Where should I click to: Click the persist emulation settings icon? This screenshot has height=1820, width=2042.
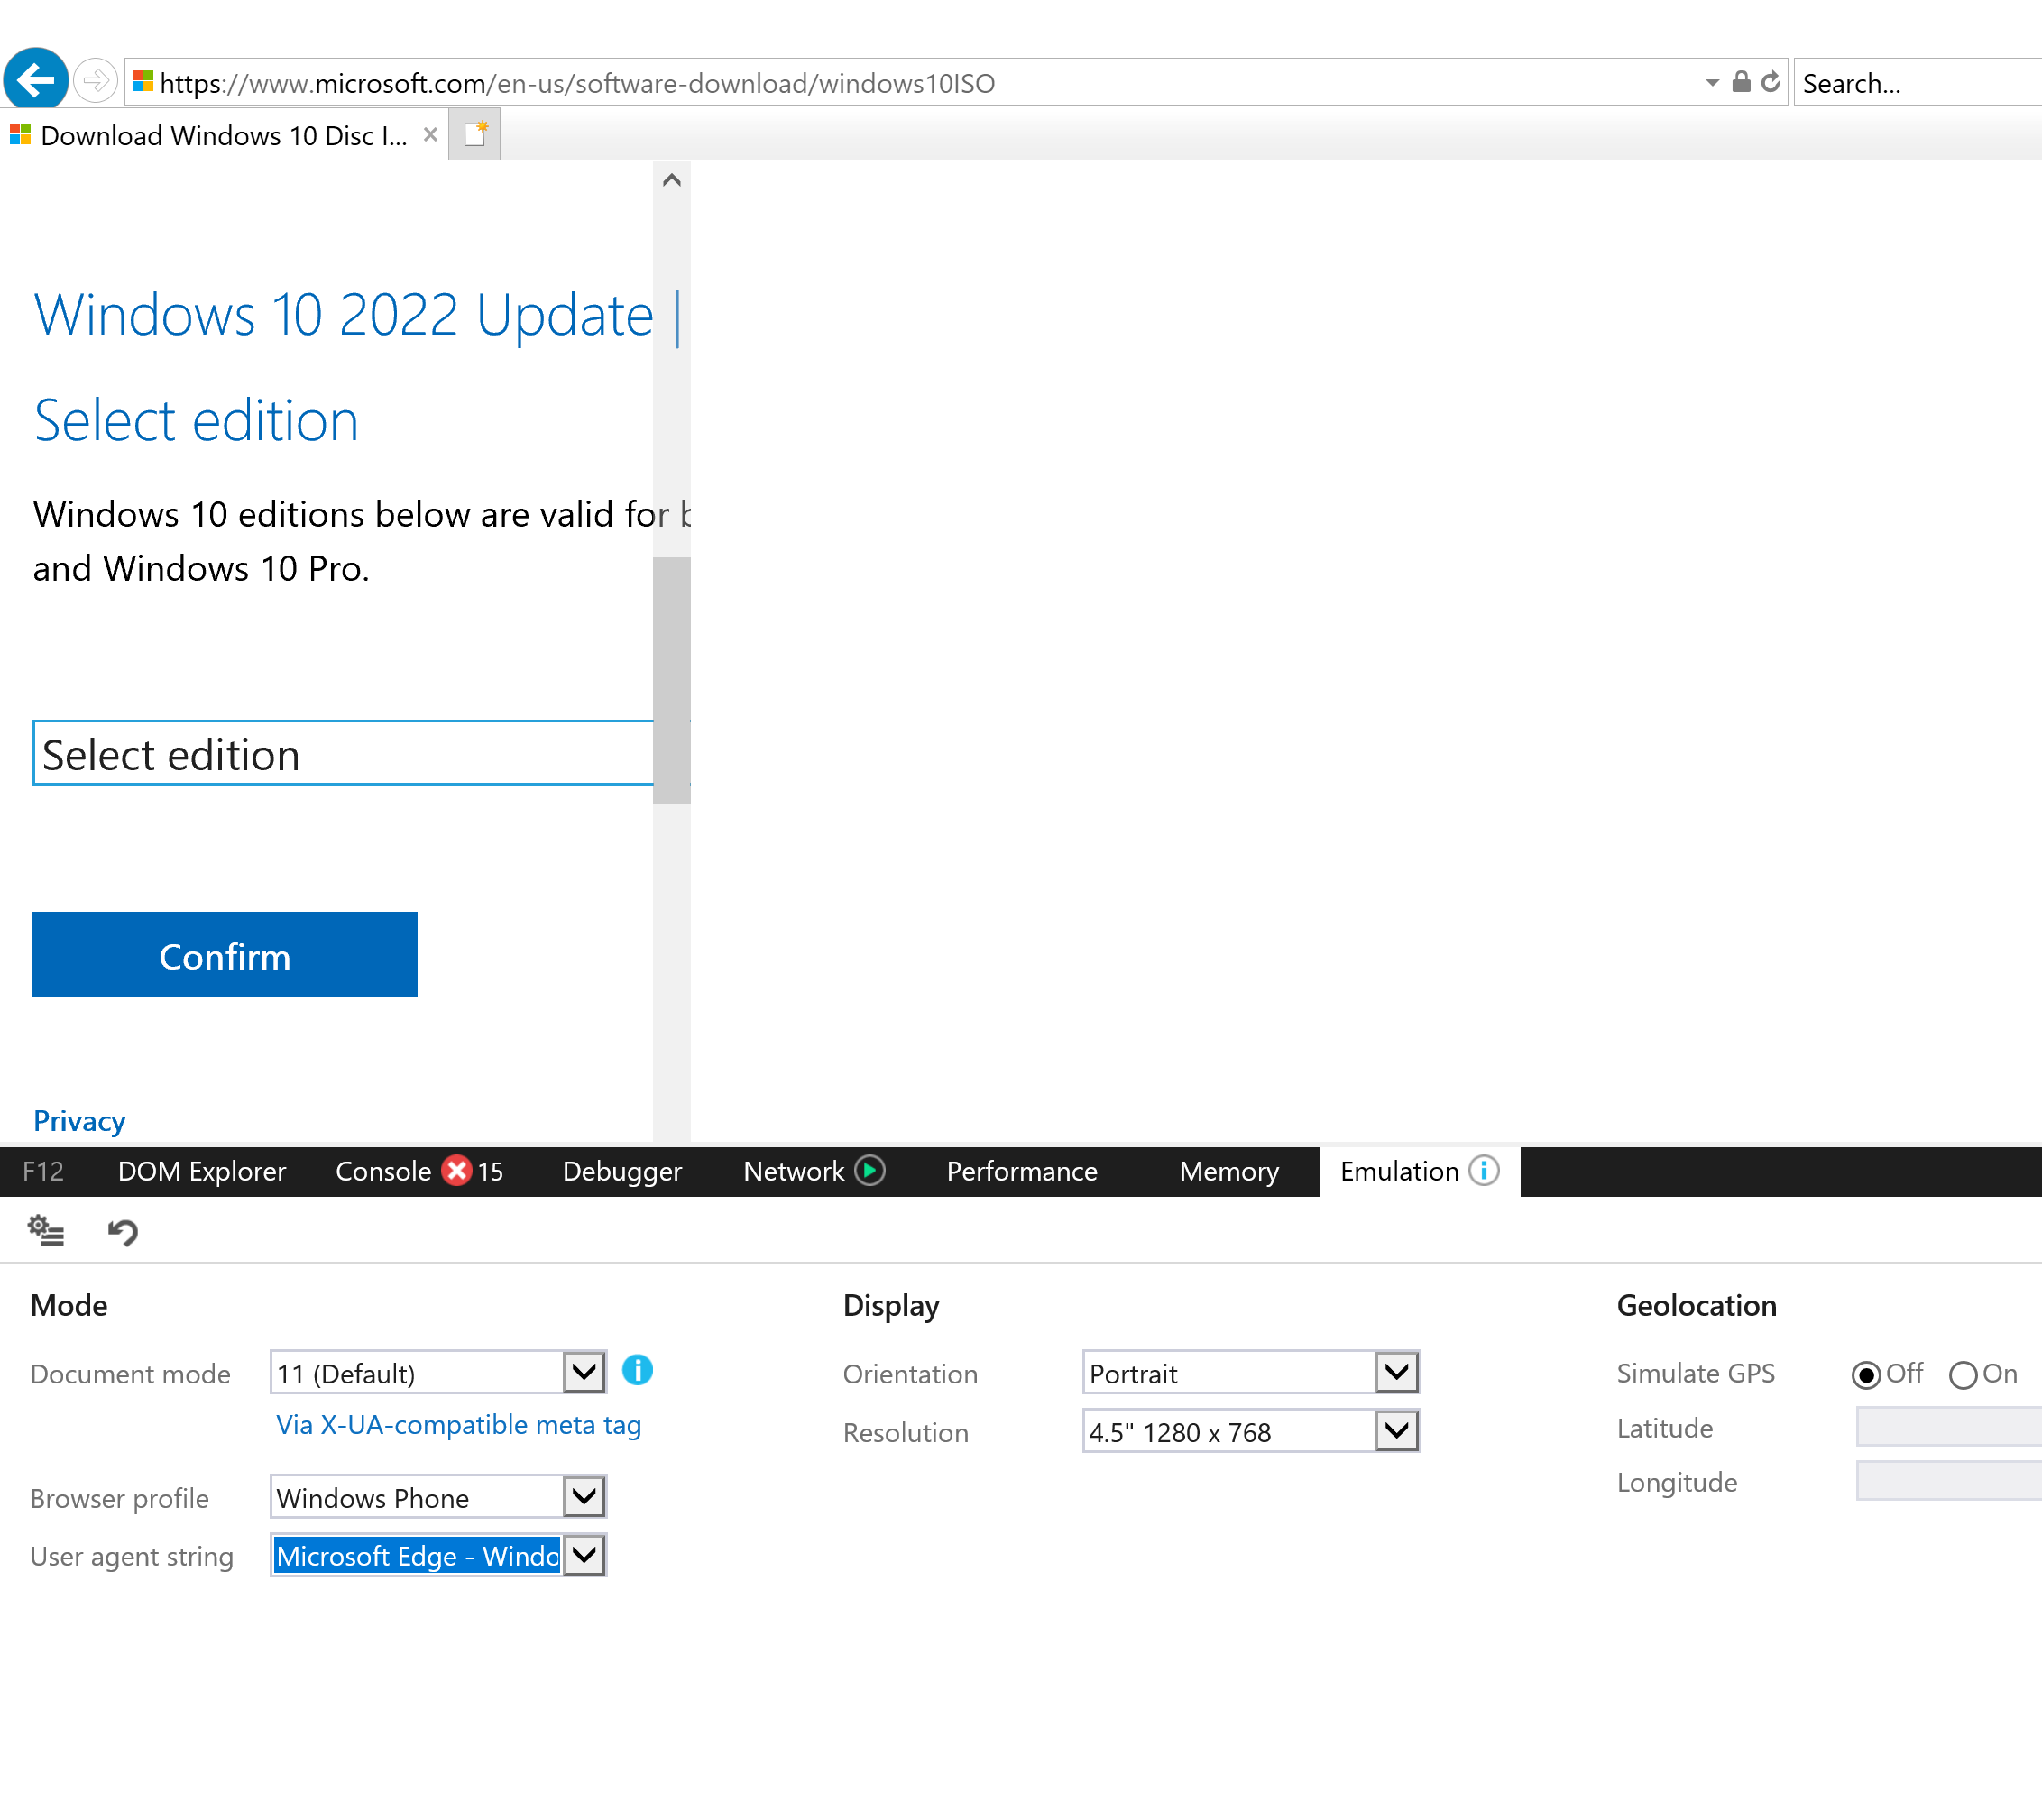46,1230
